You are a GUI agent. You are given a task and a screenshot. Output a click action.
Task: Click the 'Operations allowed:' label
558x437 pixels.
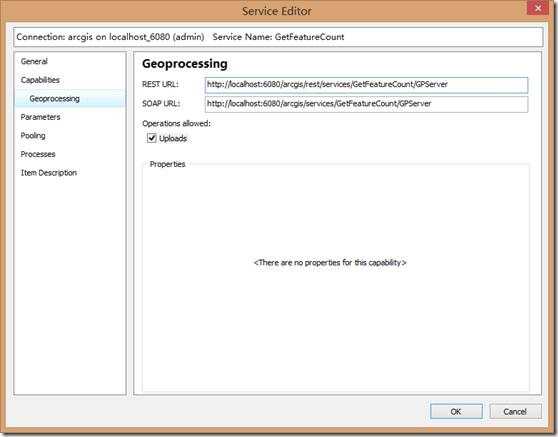tap(177, 123)
